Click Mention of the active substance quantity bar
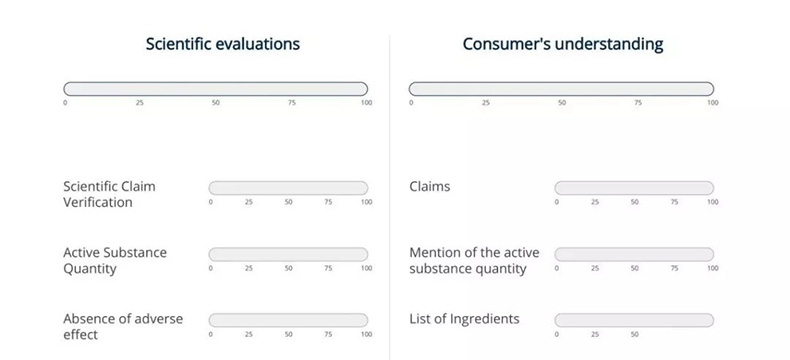Image resolution: width=790 pixels, height=360 pixels. [634, 254]
